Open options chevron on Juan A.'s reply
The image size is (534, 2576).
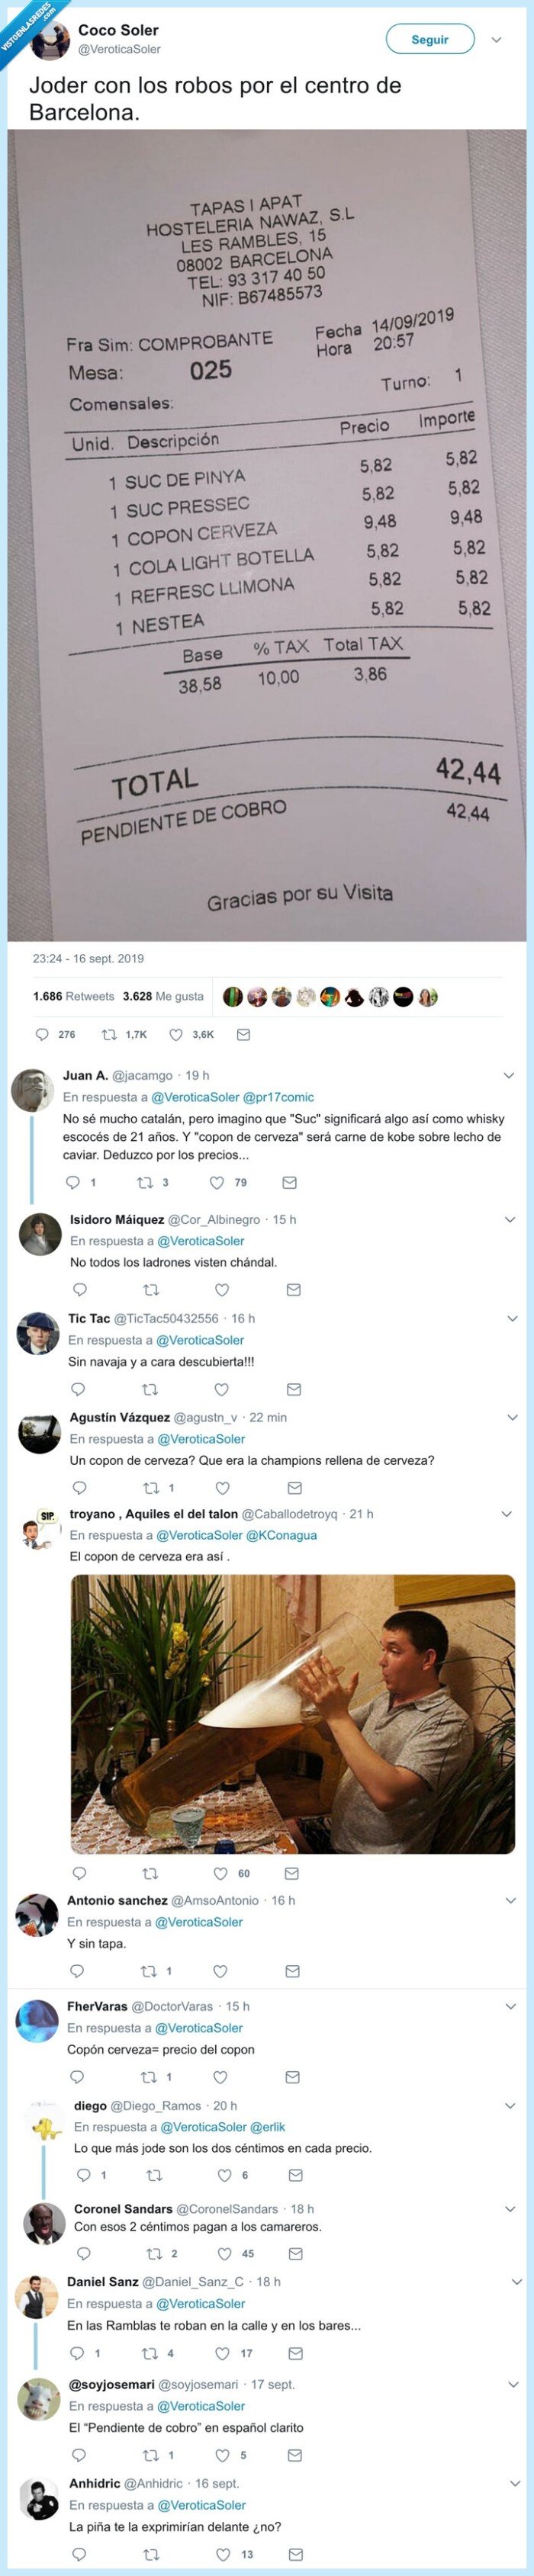tap(509, 1075)
